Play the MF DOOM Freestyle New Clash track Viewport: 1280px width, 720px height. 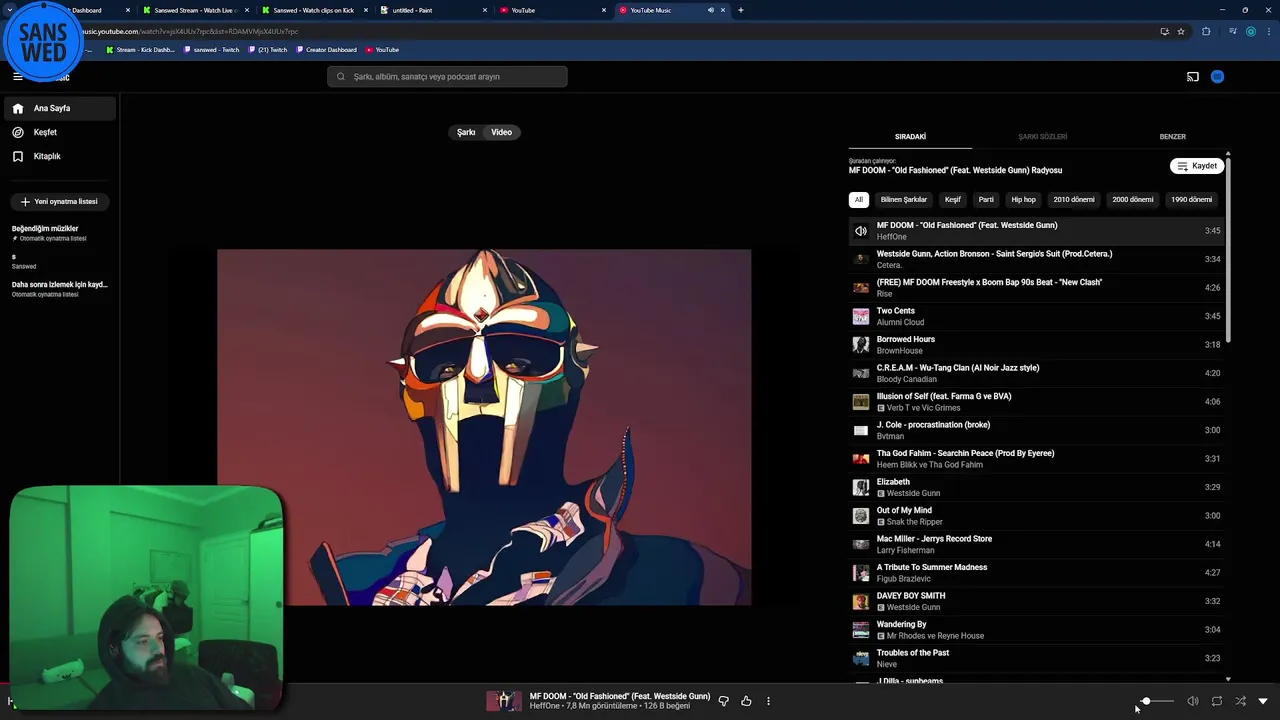point(1037,288)
